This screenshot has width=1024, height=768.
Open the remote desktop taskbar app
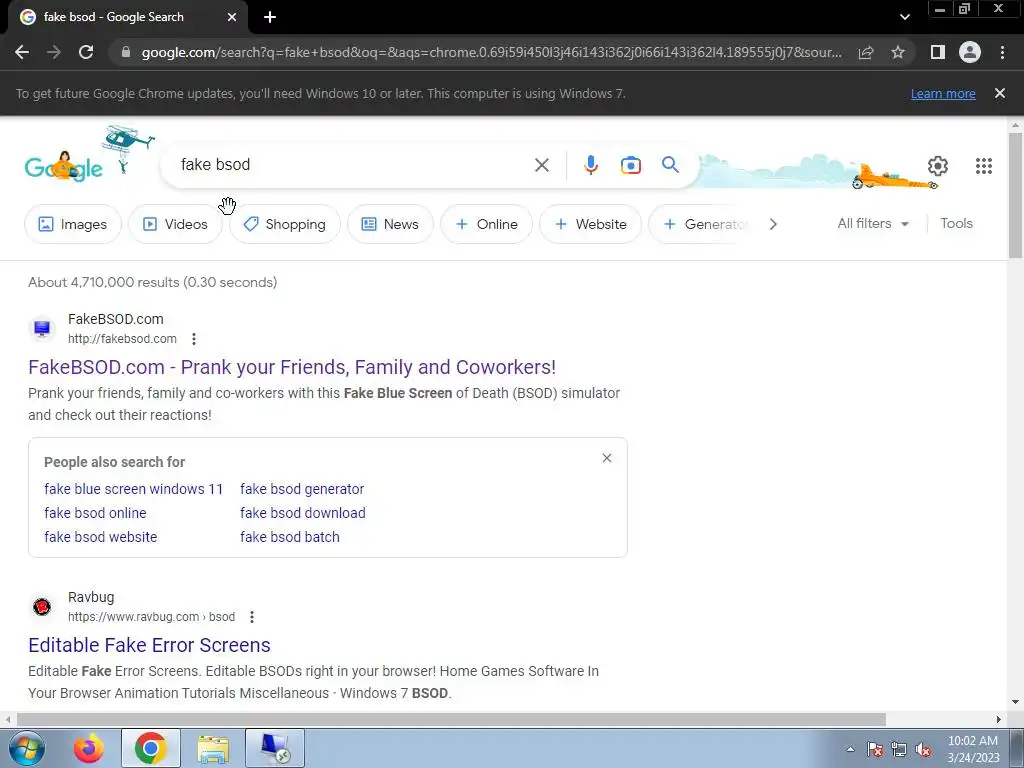[275, 748]
